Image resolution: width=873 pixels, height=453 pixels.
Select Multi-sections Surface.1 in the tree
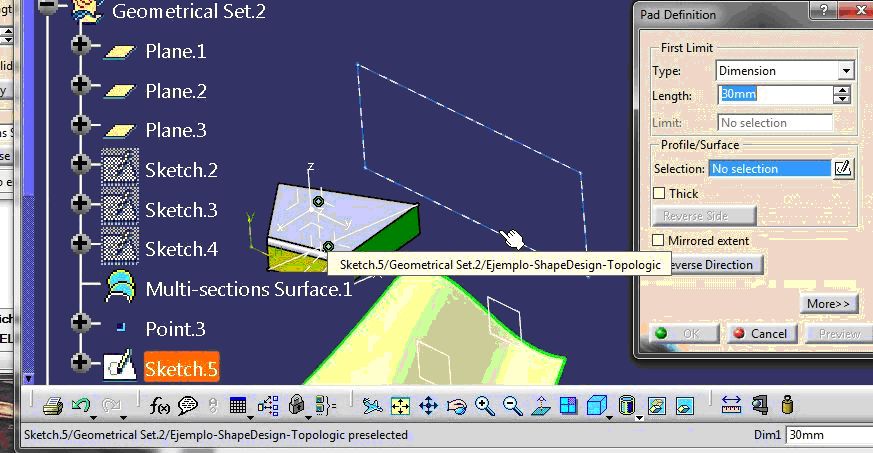(248, 289)
